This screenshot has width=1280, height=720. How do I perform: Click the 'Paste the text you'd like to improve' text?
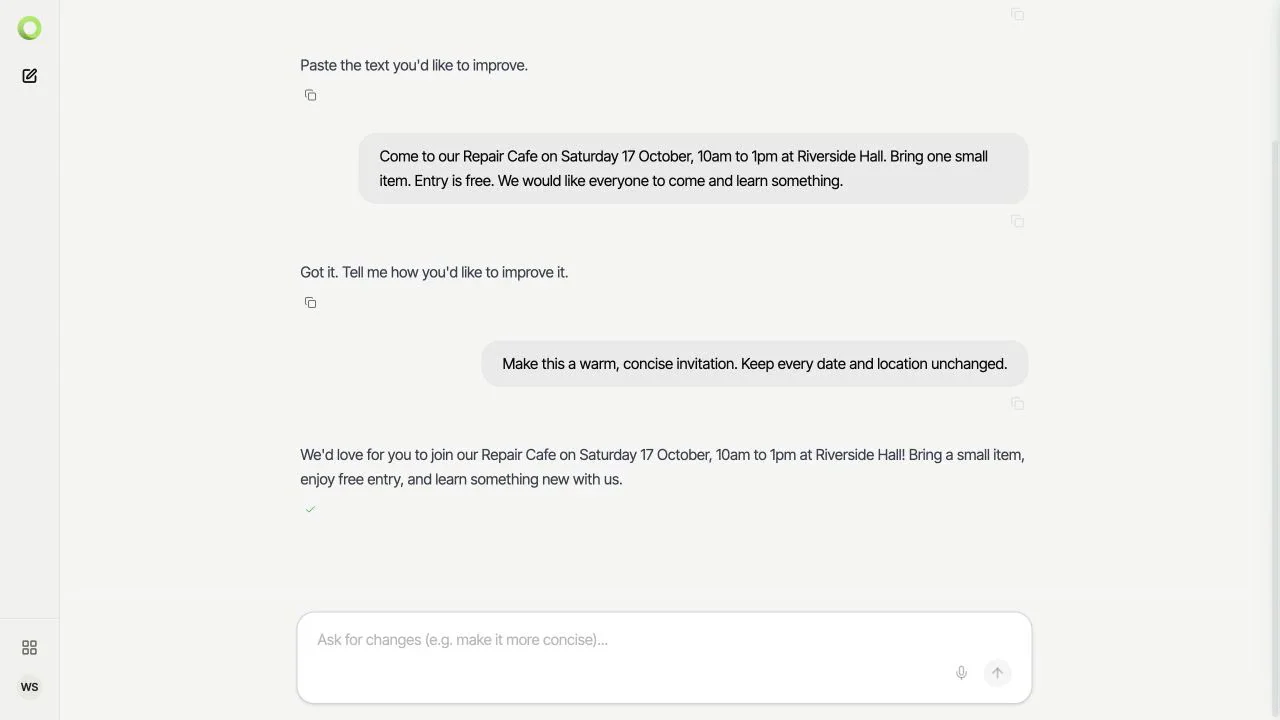point(414,65)
